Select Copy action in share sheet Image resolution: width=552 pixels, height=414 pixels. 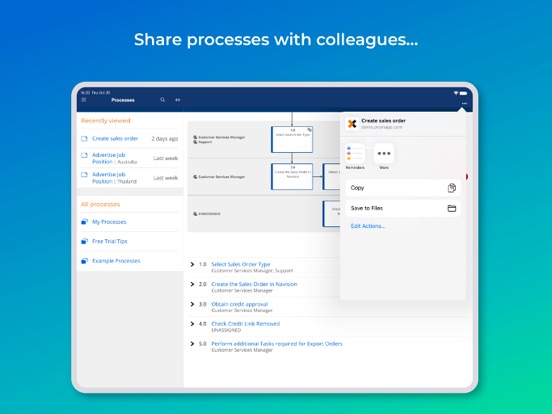[x=403, y=188]
